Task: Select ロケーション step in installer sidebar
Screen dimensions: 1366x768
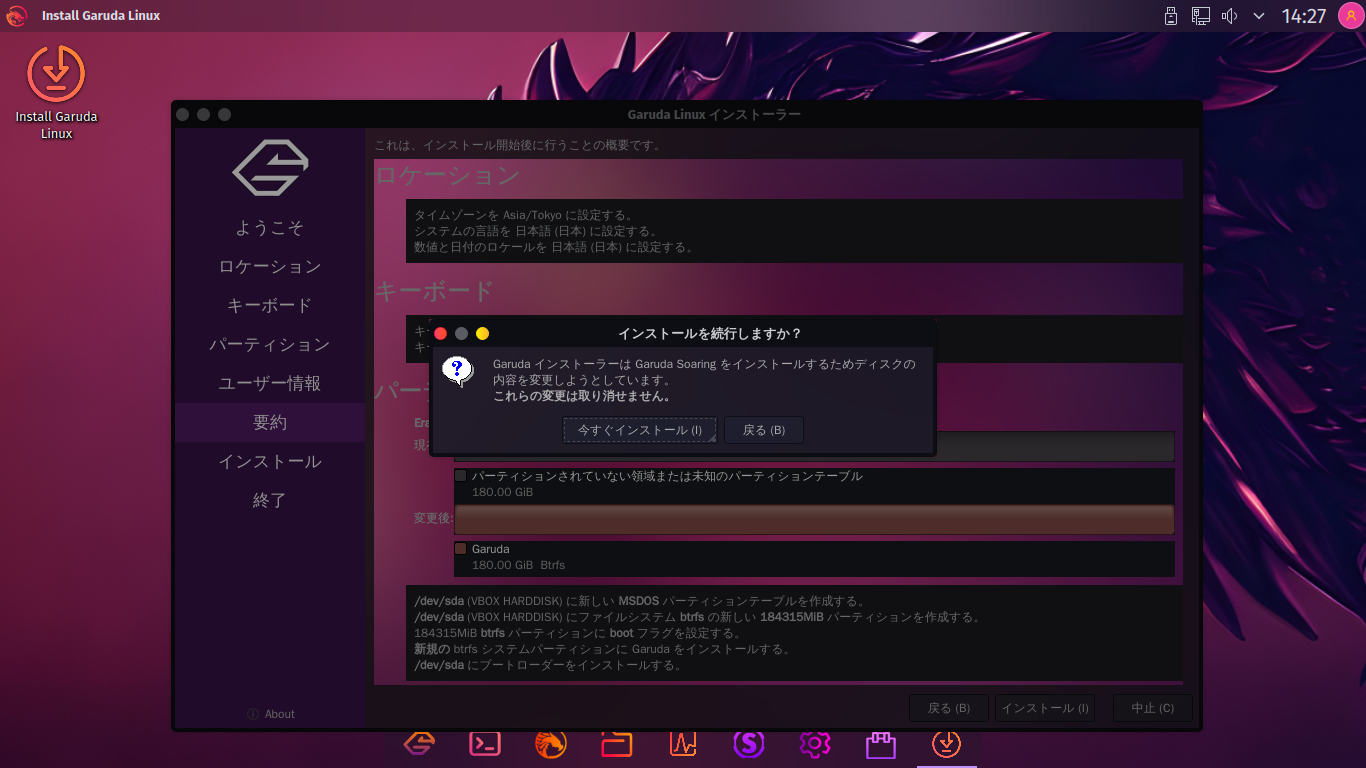Action: click(x=270, y=266)
